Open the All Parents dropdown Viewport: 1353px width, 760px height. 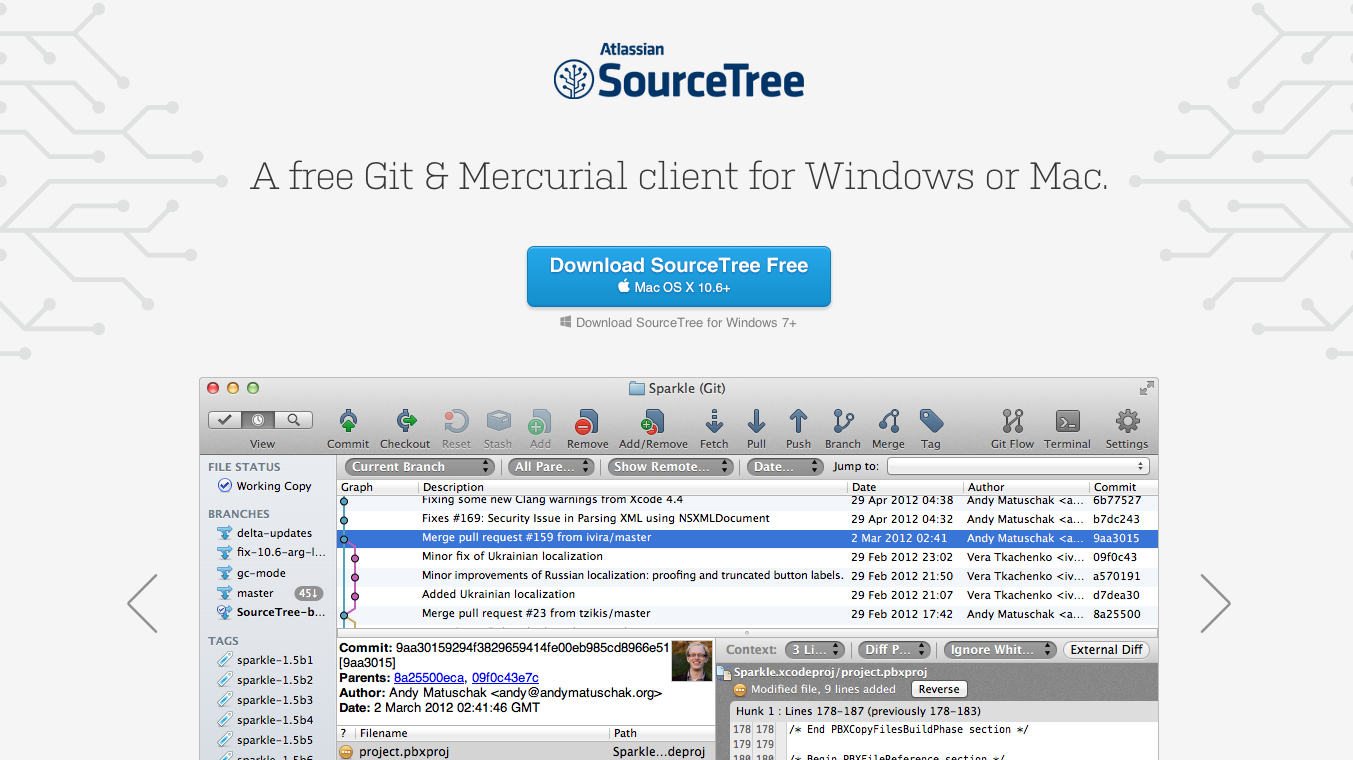[551, 467]
